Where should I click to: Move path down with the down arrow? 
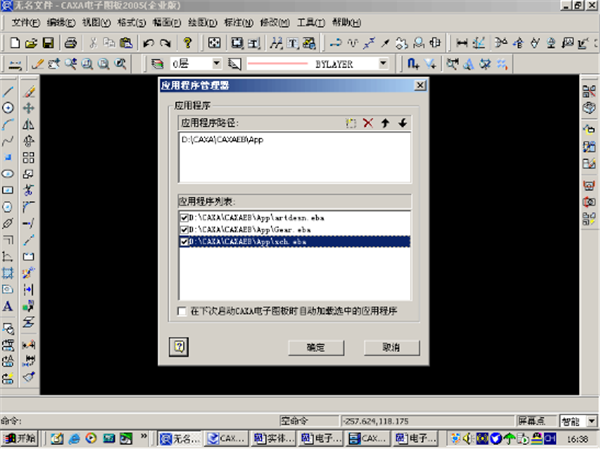pos(402,122)
